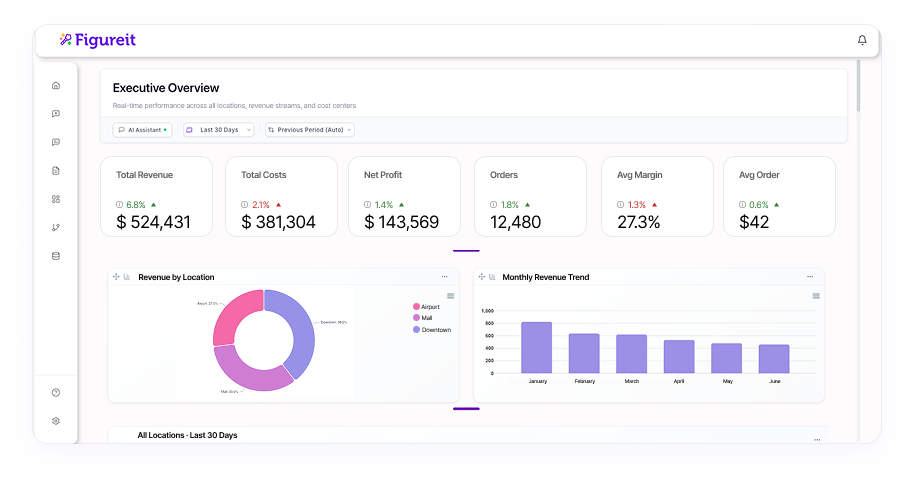
Task: Select the Avg Order card
Action: coord(779,197)
